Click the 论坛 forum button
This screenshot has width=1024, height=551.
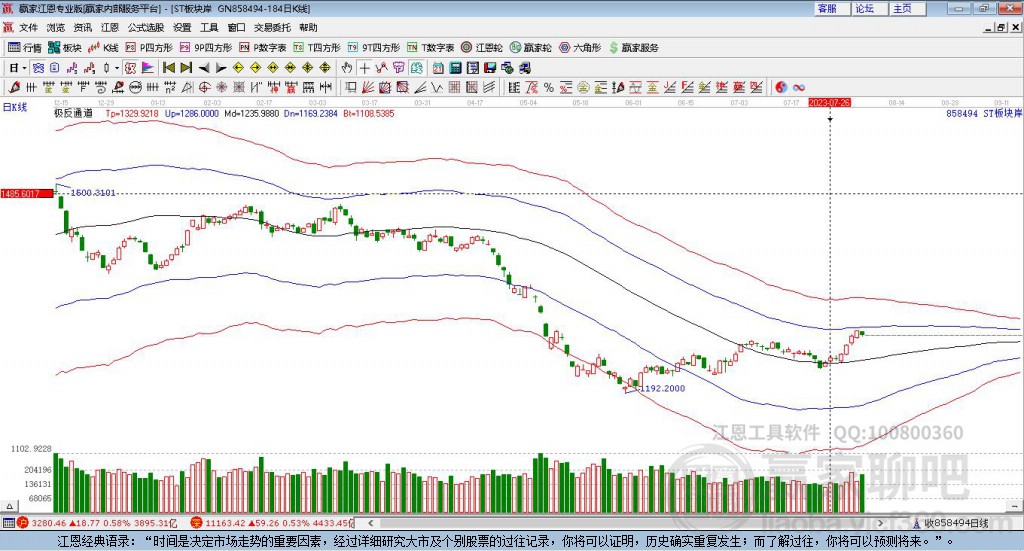pos(865,8)
